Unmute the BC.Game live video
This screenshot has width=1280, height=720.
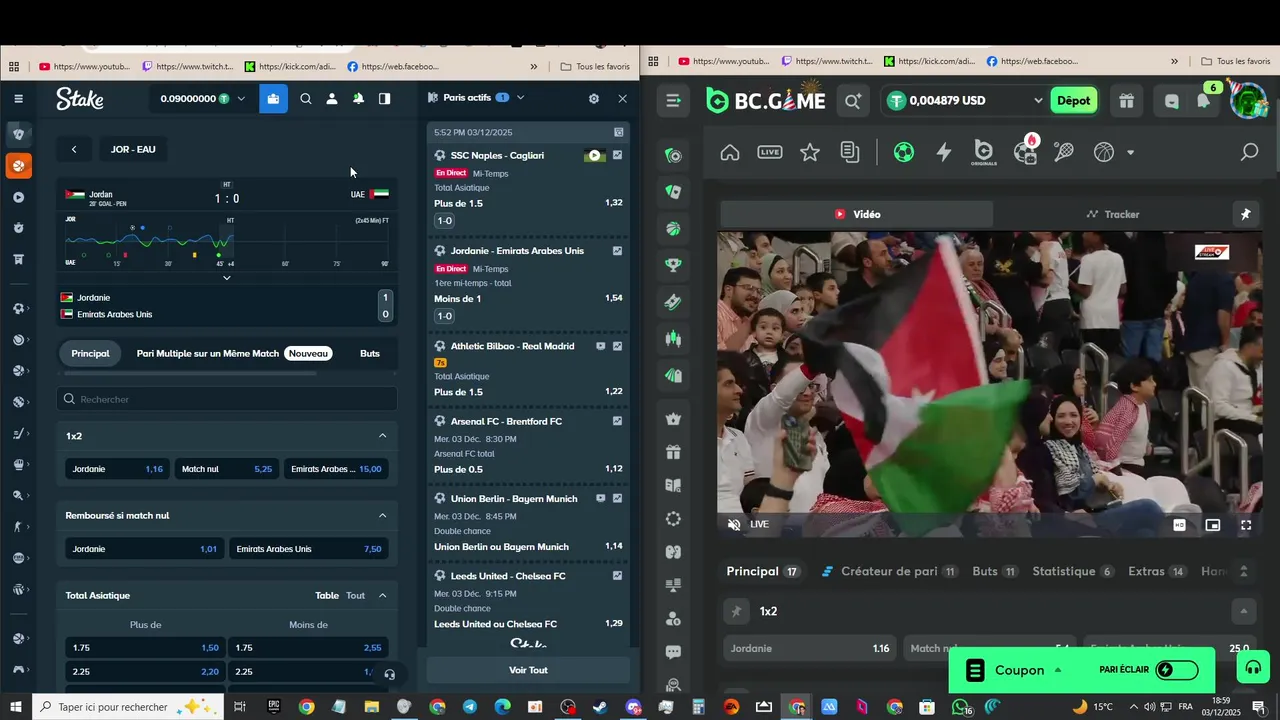click(734, 524)
